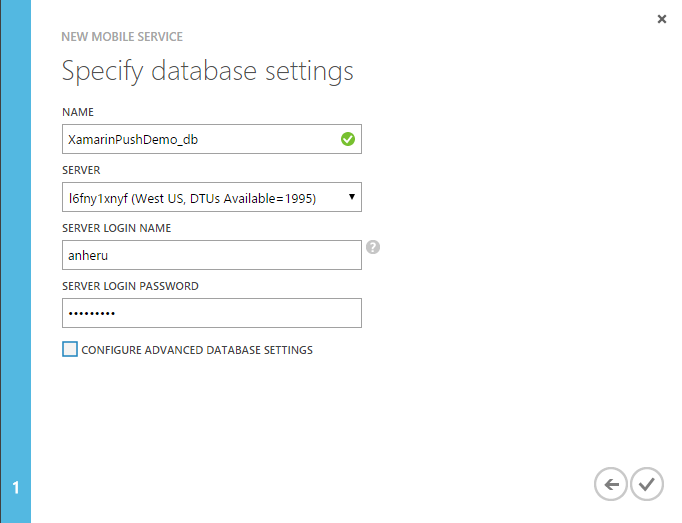The image size is (682, 523).
Task: Close the New Mobile Service dialog
Action: pos(662,19)
